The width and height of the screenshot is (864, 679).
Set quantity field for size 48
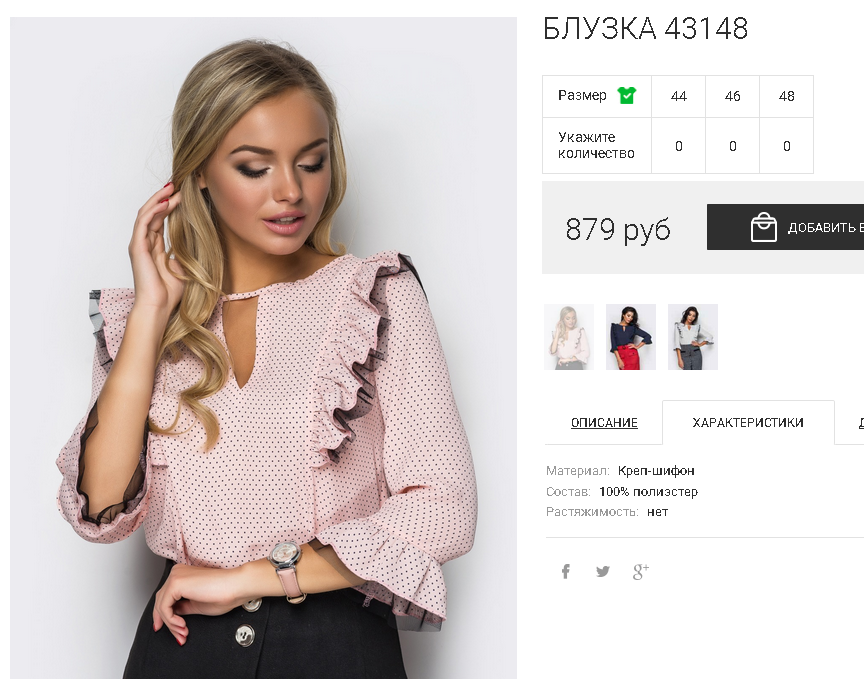[786, 146]
